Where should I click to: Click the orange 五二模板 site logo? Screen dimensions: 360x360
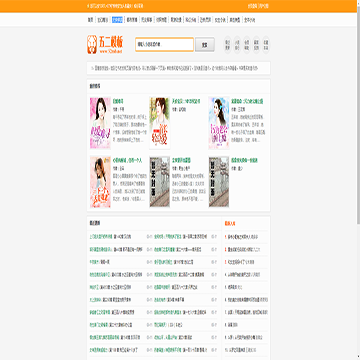(105, 45)
